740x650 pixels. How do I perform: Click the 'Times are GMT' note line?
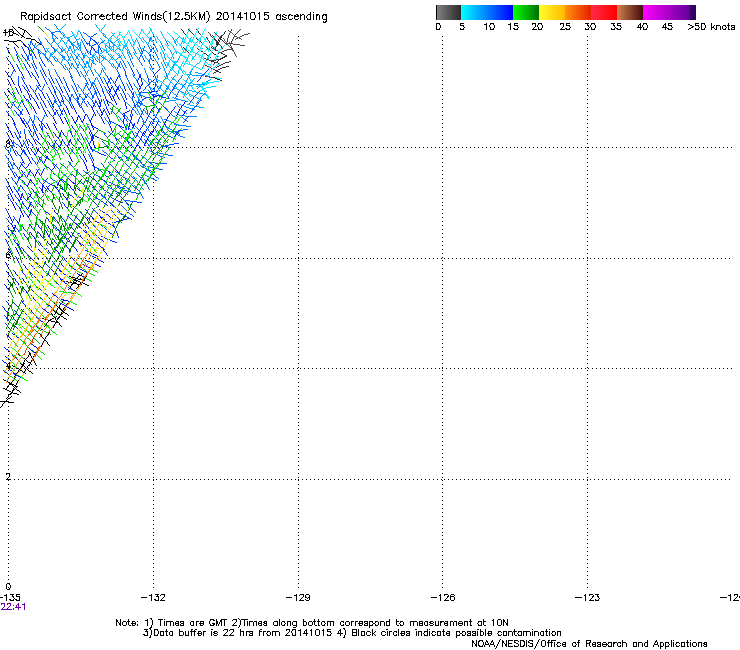pyautogui.click(x=312, y=623)
